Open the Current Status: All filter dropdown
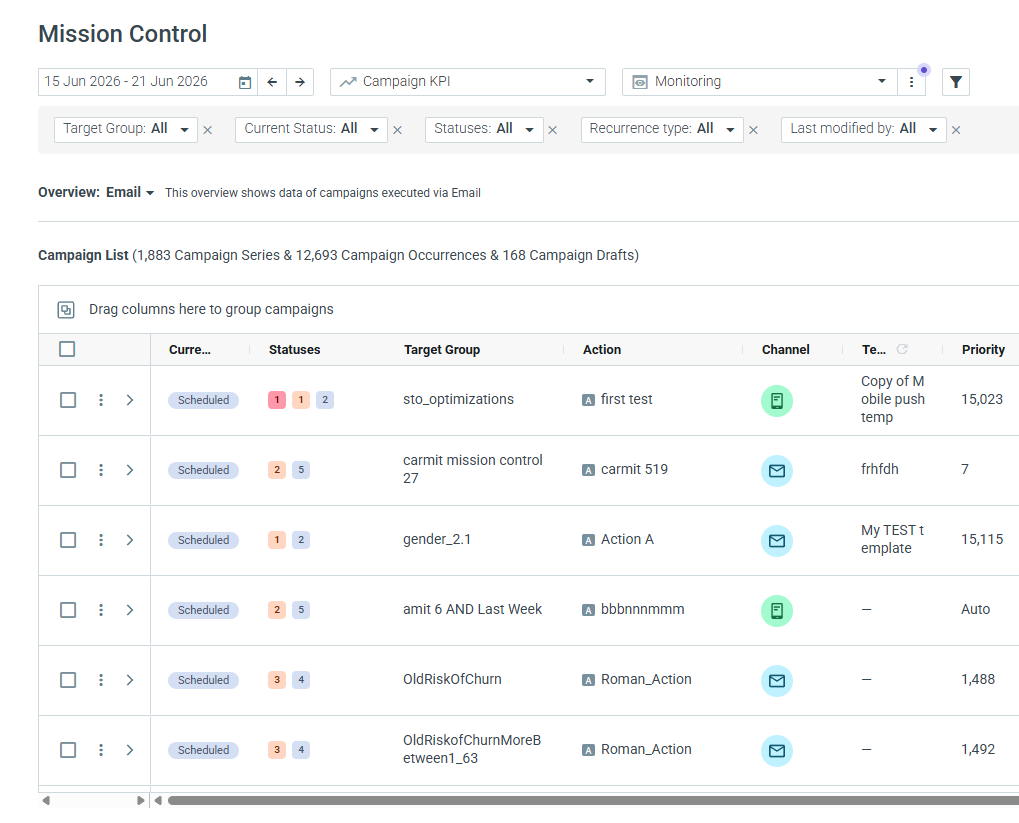The height and width of the screenshot is (823, 1019). pos(311,129)
